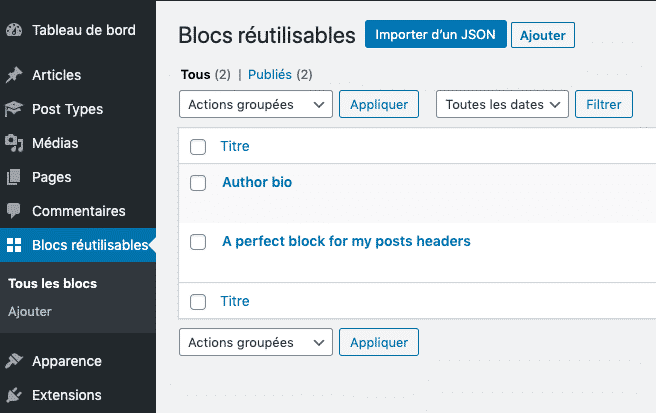The height and width of the screenshot is (413, 656).
Task: Open the Author bio block link
Action: point(257,182)
